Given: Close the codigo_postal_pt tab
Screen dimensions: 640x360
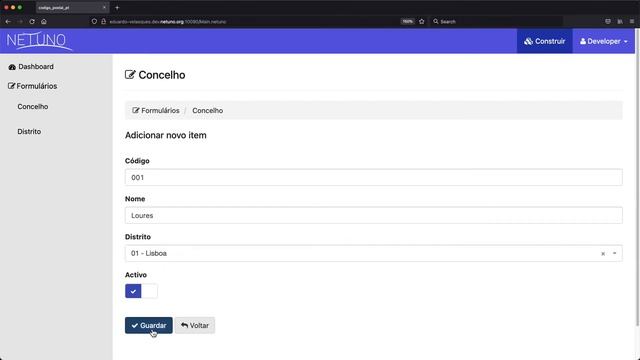Looking at the screenshot, I should coord(104,7).
